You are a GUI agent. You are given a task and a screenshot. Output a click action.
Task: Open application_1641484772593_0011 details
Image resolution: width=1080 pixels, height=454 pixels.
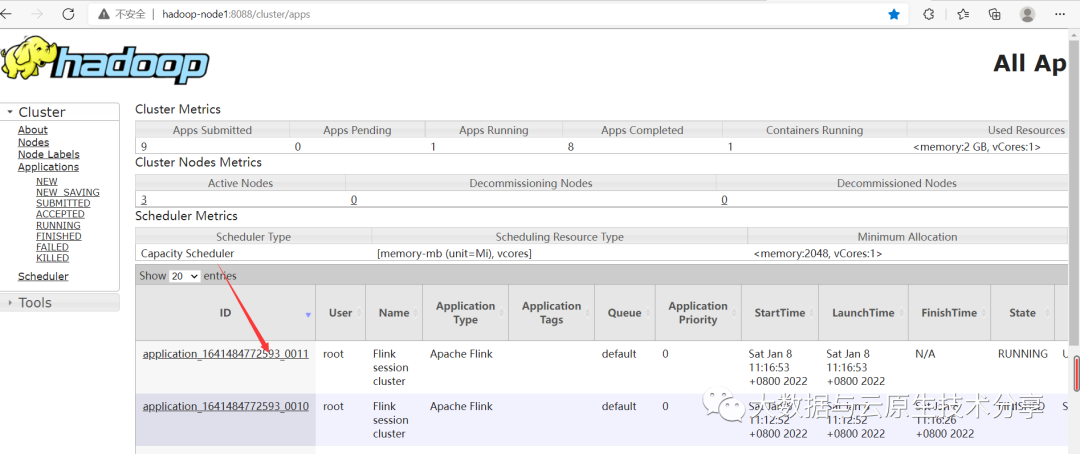click(225, 353)
